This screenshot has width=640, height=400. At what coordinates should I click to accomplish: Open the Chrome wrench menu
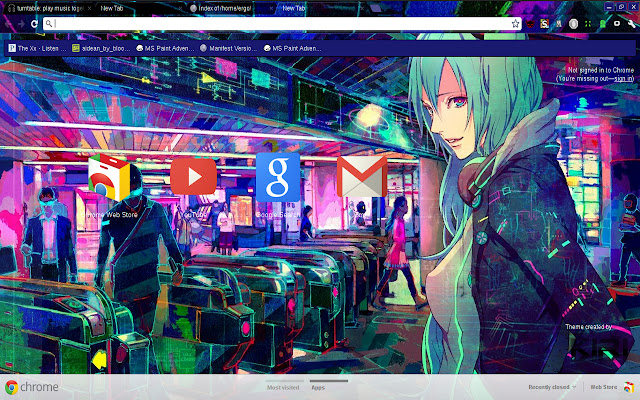tap(631, 24)
